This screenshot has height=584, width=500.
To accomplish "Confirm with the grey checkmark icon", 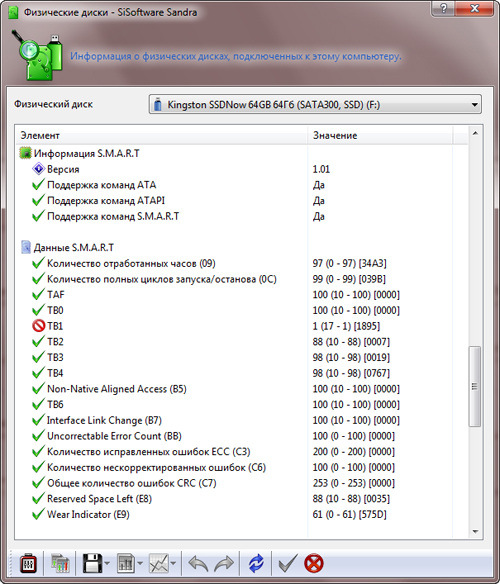I will pyautogui.click(x=288, y=564).
